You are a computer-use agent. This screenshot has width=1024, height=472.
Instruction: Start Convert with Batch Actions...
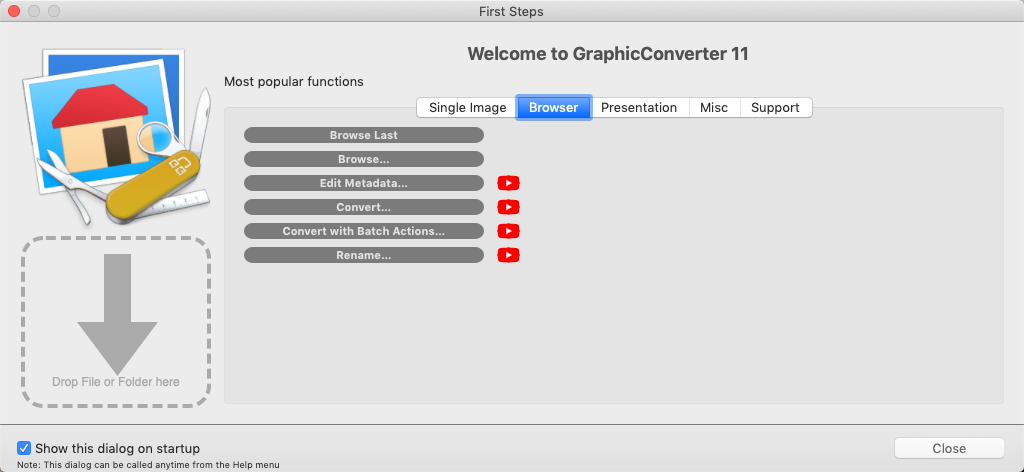pos(364,231)
